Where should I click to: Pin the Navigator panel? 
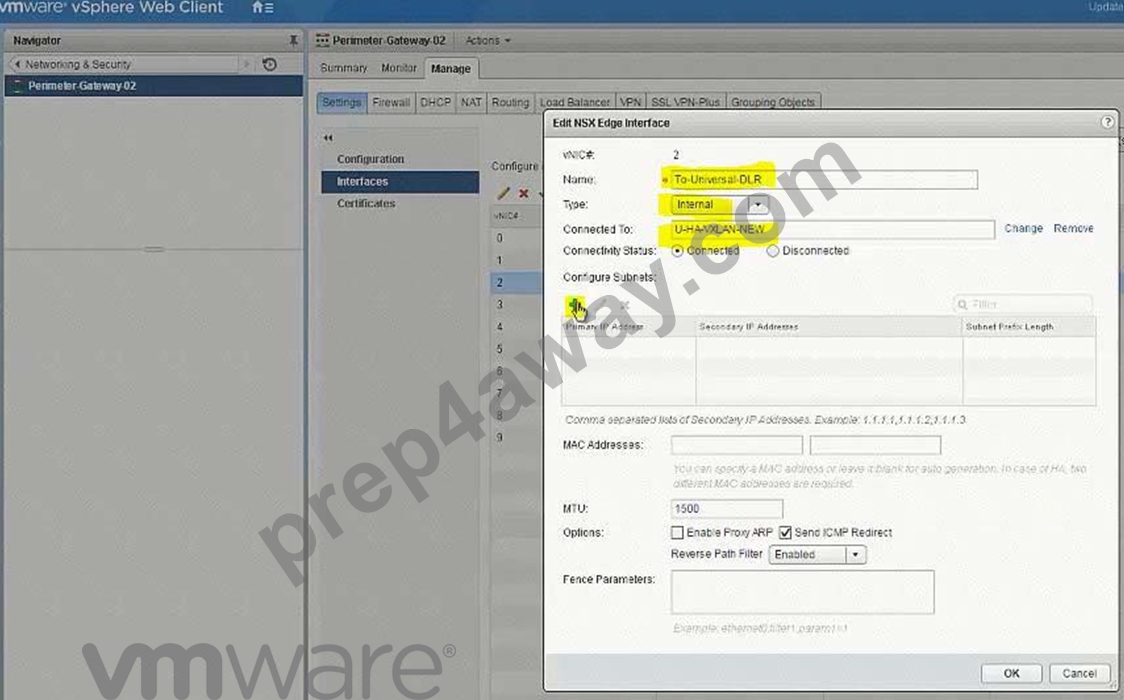coord(293,41)
